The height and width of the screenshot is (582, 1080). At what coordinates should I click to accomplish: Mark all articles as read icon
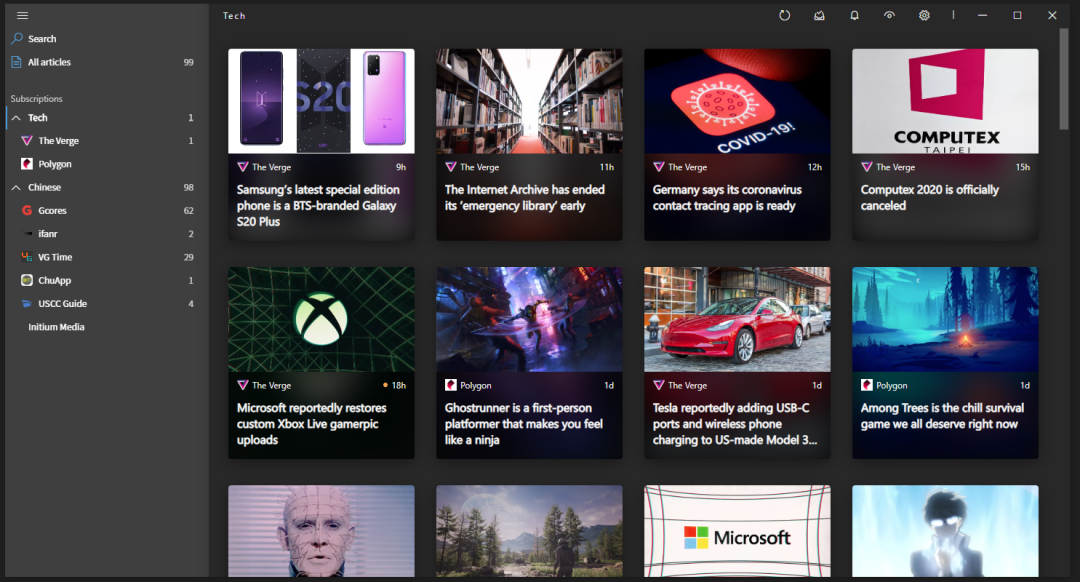[819, 15]
